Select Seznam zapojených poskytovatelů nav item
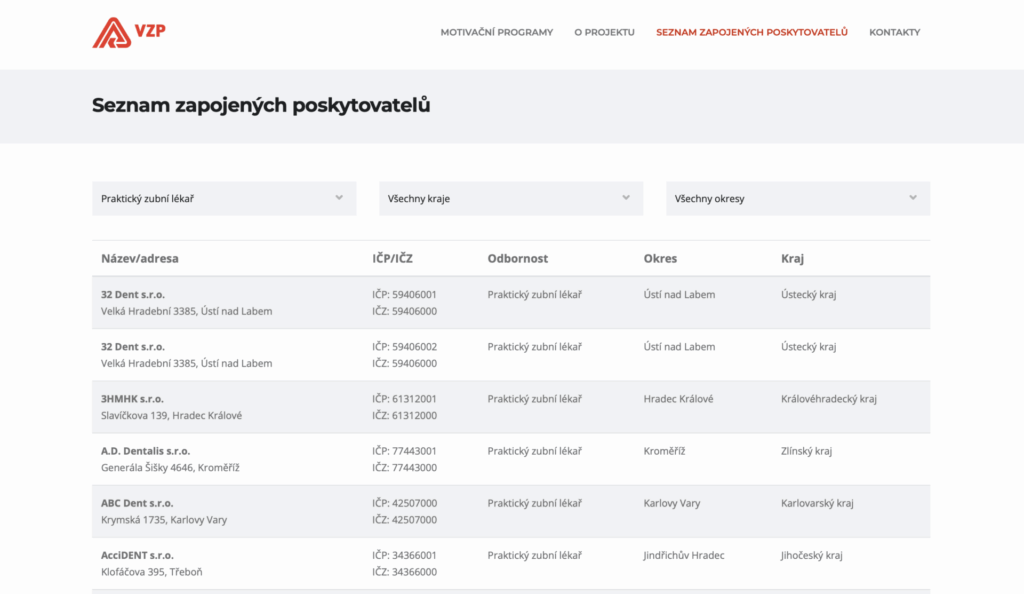Image resolution: width=1024 pixels, height=594 pixels. tap(751, 32)
